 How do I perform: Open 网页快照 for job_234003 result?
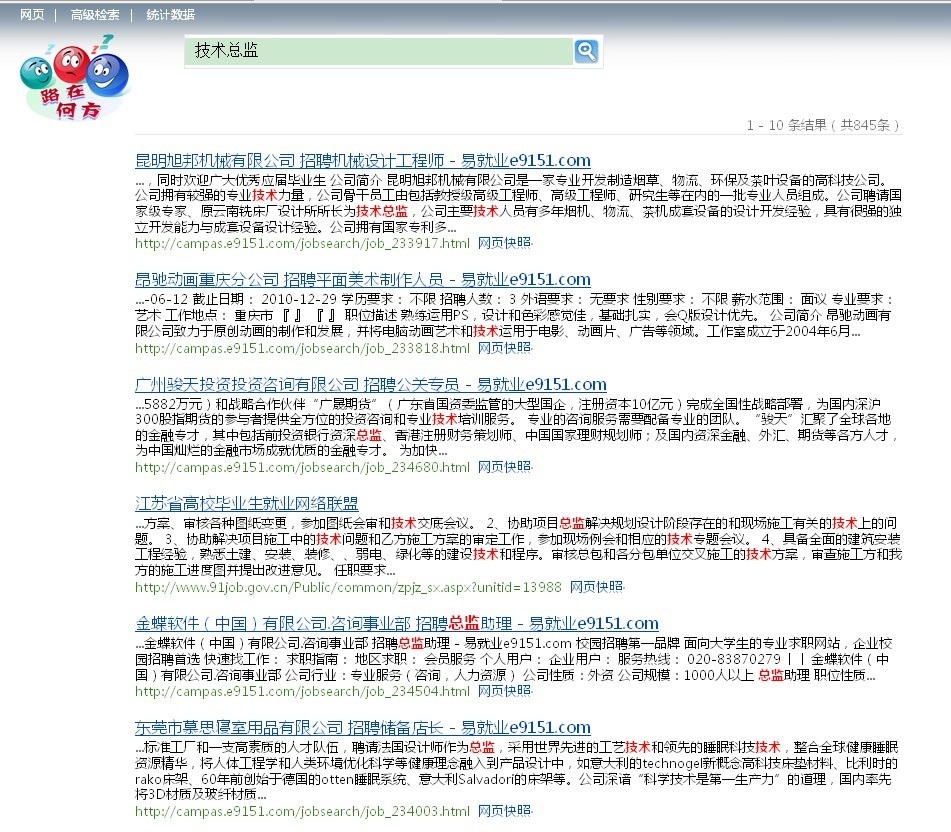point(505,811)
